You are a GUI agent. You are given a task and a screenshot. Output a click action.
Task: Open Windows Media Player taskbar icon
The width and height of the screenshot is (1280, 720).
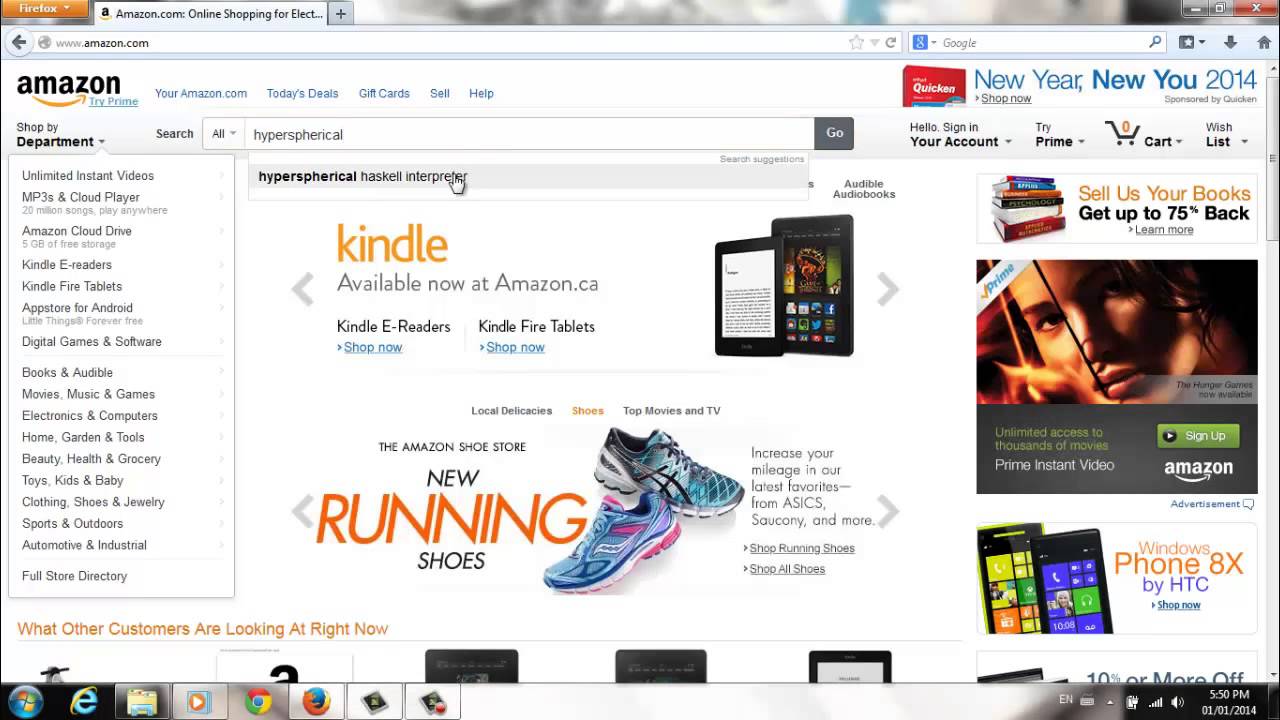click(198, 702)
